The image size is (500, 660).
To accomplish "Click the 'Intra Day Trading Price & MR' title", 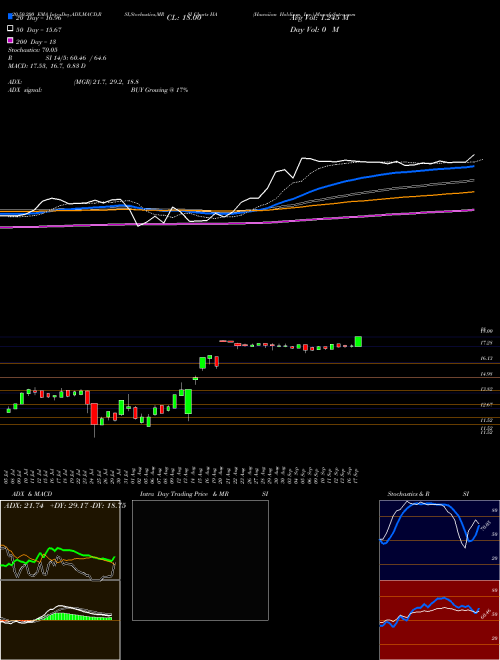I will click(x=184, y=494).
